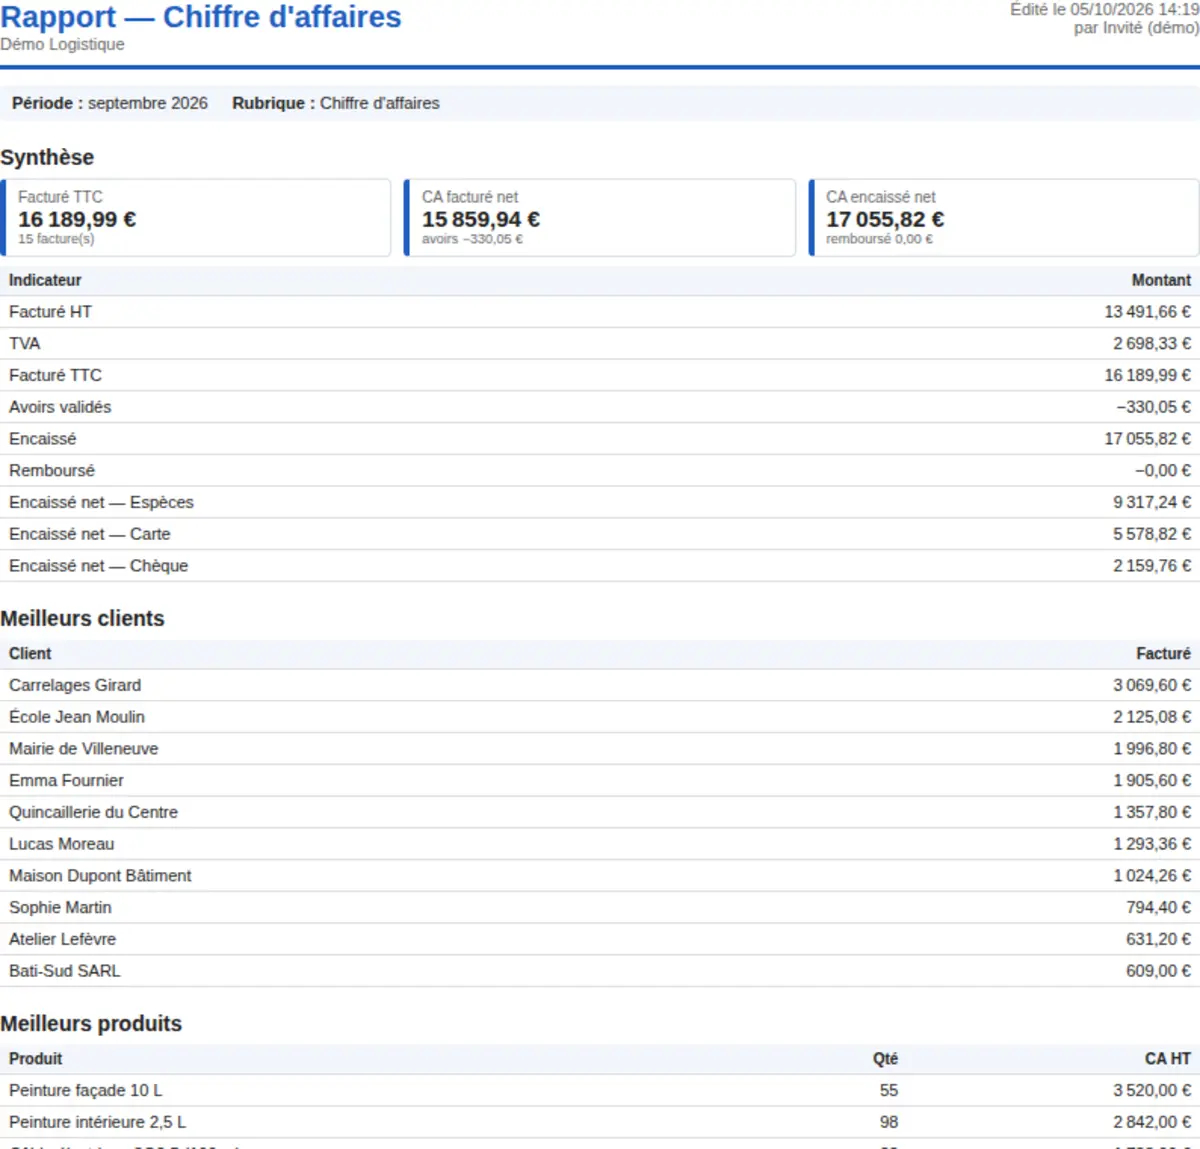The width and height of the screenshot is (1200, 1149).
Task: Click the report title "Rapport — Chiffre d'affaires"
Action: (201, 17)
